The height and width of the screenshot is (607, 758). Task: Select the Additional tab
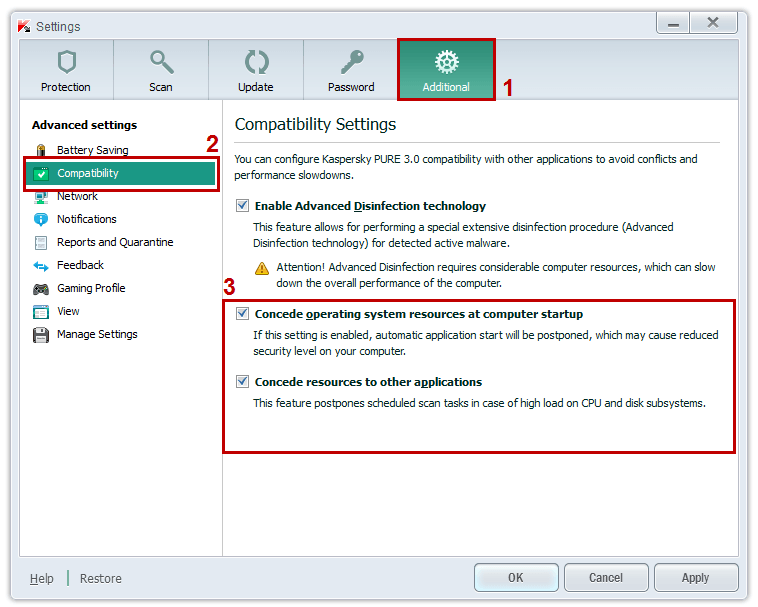point(447,70)
